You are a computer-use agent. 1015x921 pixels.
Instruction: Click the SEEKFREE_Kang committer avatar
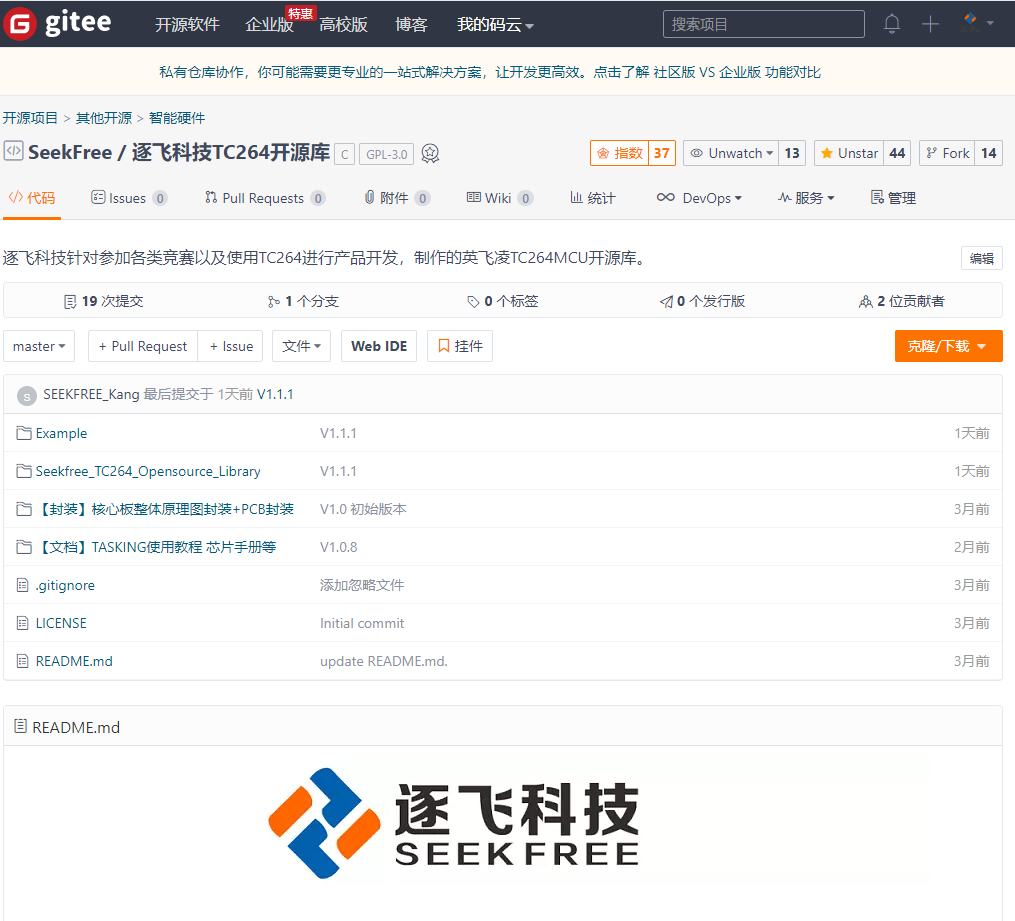click(x=27, y=395)
